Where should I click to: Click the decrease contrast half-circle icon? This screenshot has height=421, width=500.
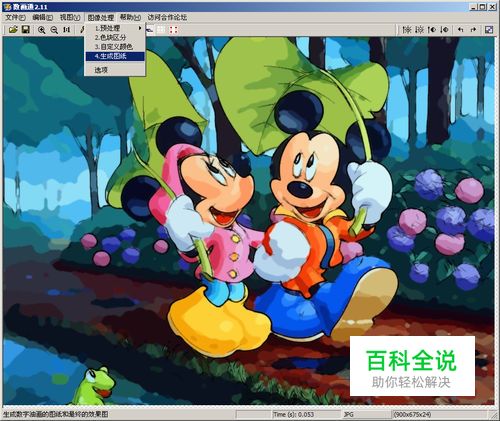click(x=444, y=30)
